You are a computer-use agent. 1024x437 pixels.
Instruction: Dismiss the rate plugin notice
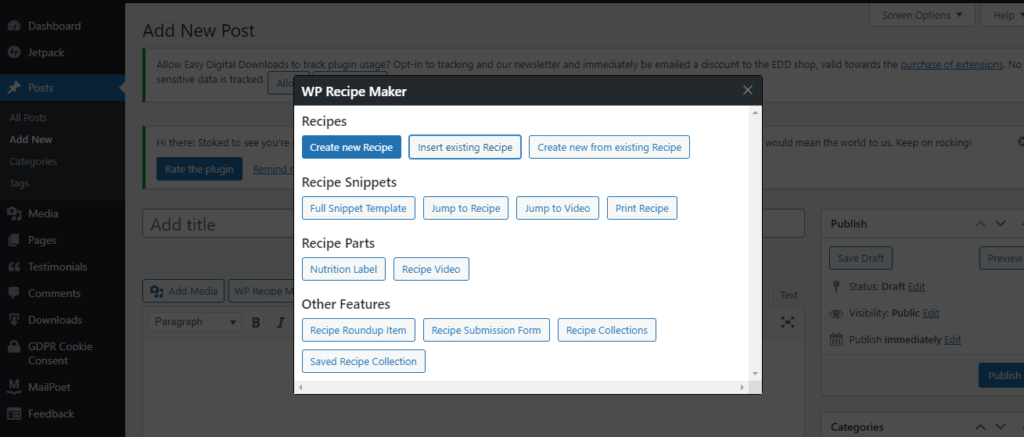pos(1020,141)
